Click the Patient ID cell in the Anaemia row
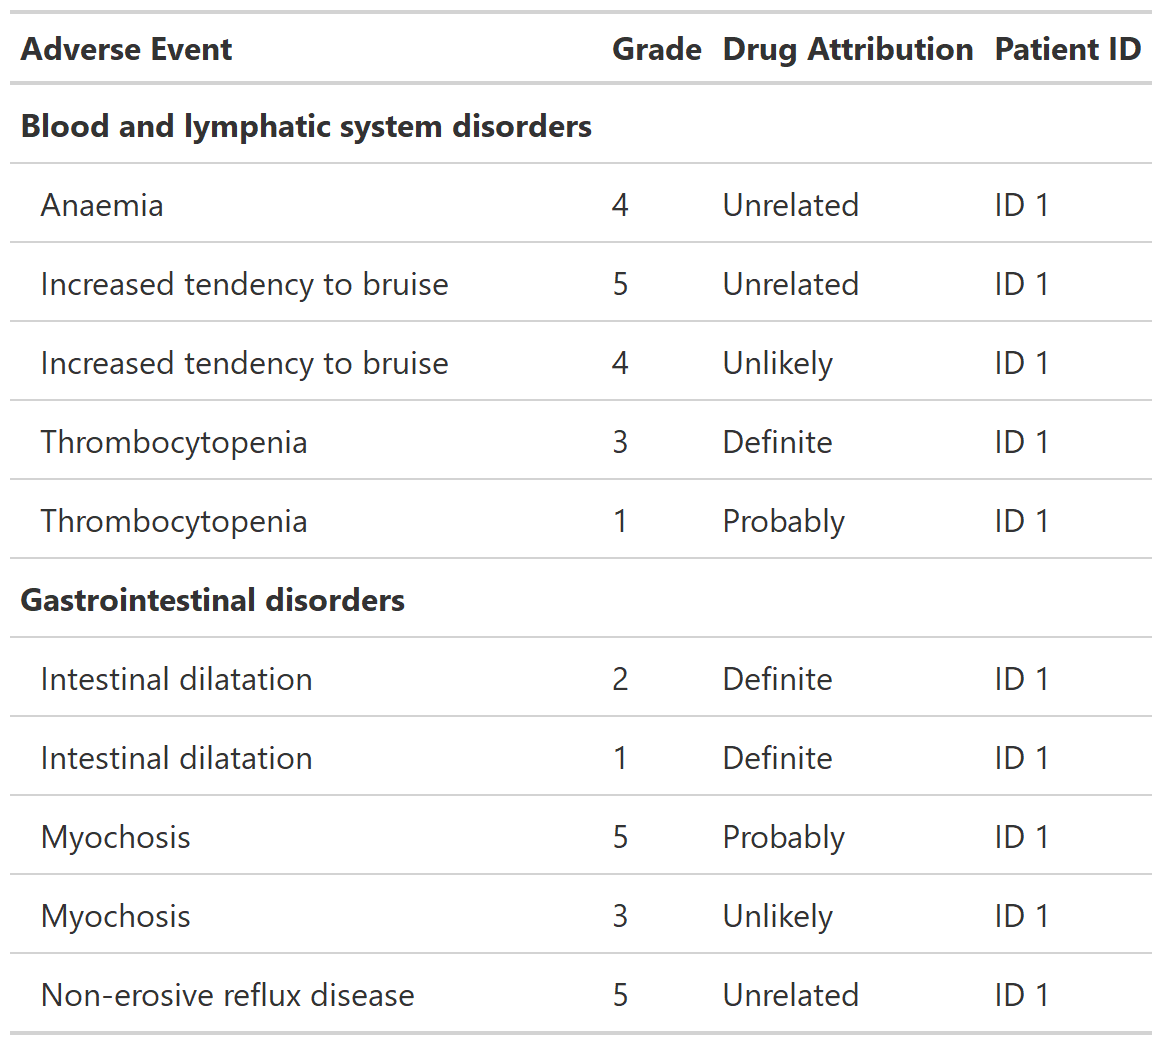Image resolution: width=1162 pixels, height=1045 pixels. coord(1021,205)
